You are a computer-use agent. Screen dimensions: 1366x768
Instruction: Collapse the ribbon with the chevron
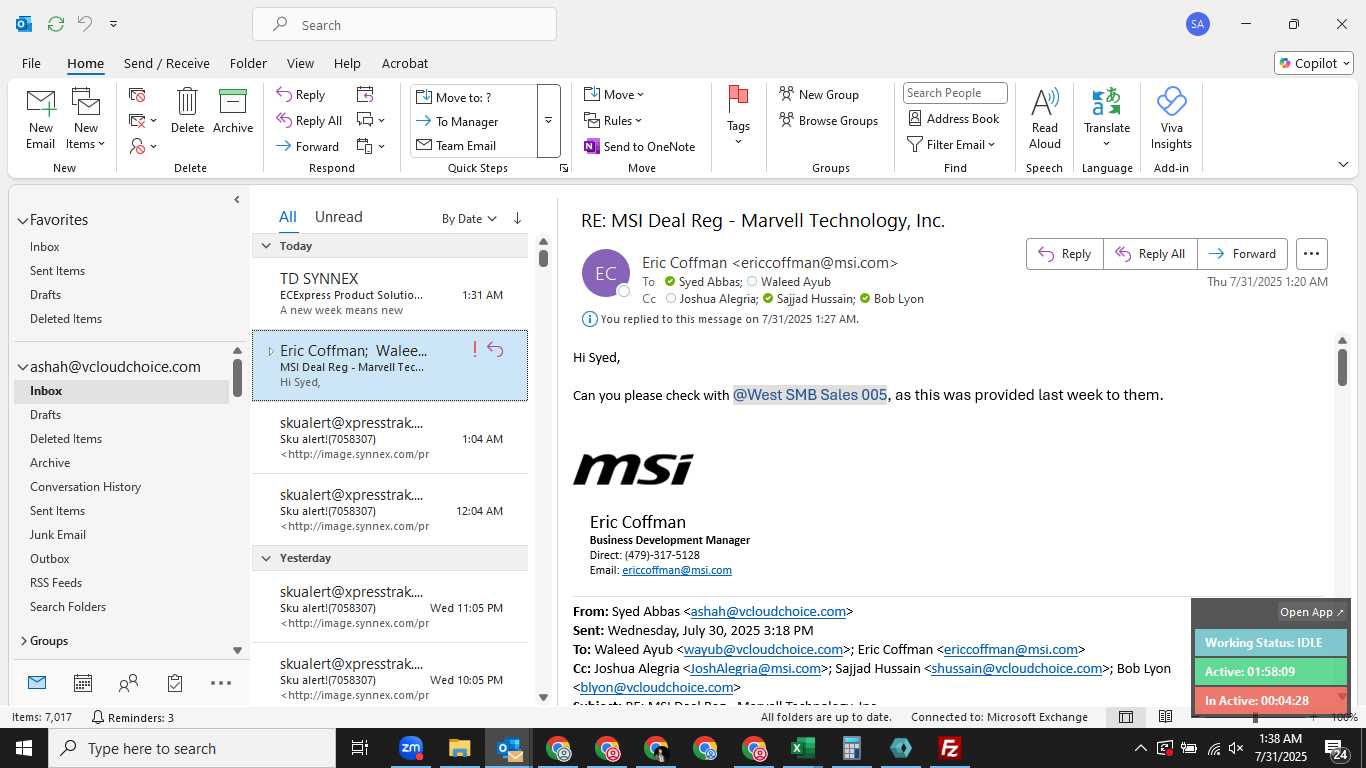tap(1343, 165)
